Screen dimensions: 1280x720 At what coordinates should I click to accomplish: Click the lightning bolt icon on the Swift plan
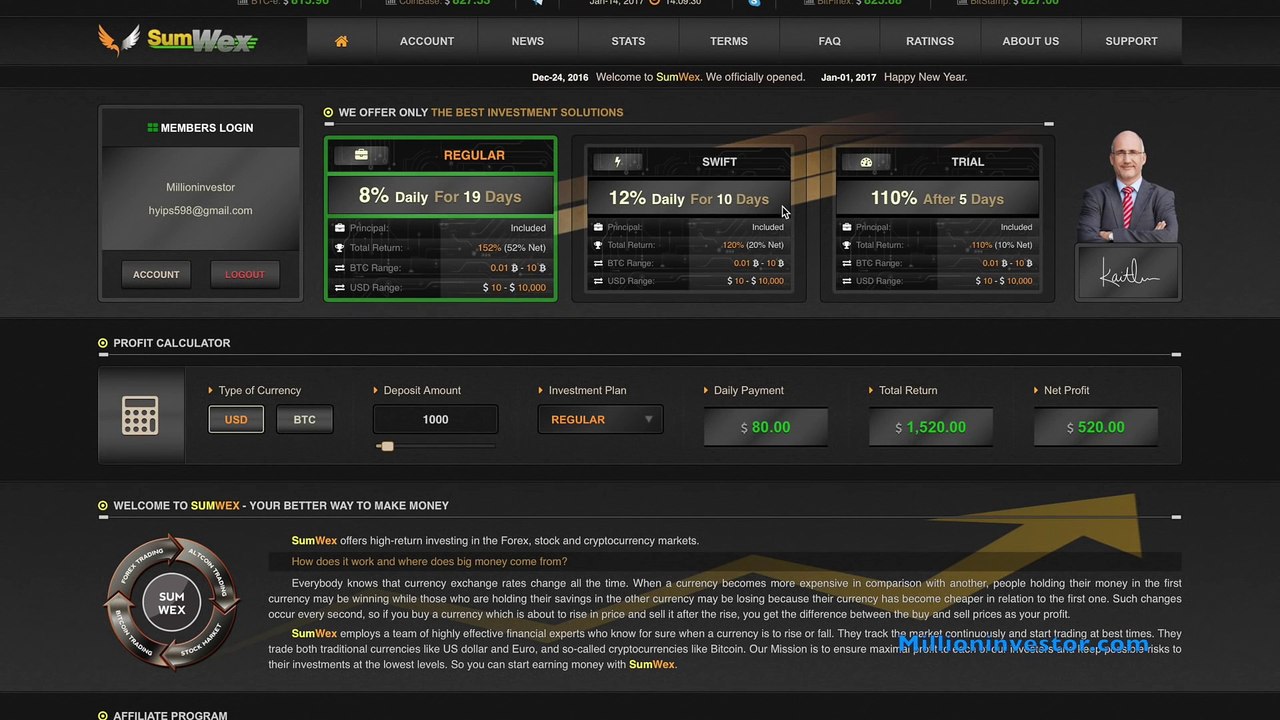point(617,161)
